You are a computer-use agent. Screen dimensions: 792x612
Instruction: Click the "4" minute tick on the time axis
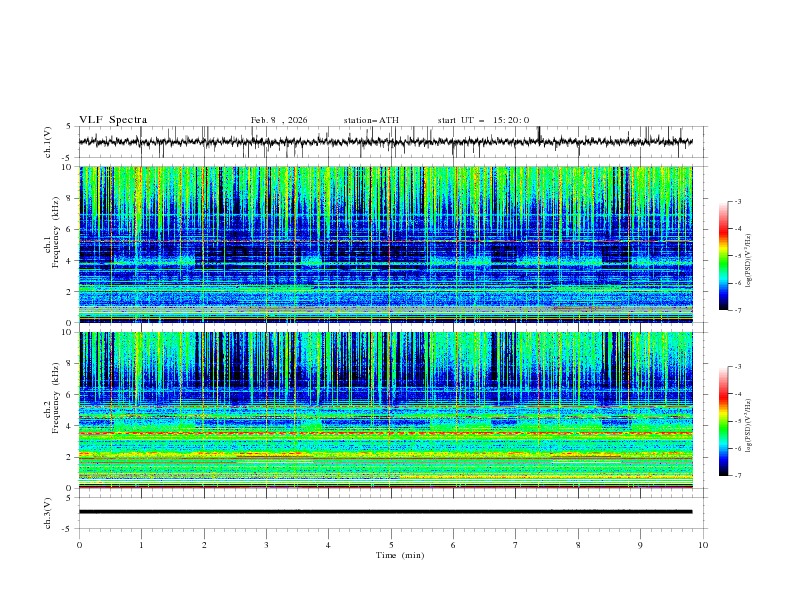(328, 545)
